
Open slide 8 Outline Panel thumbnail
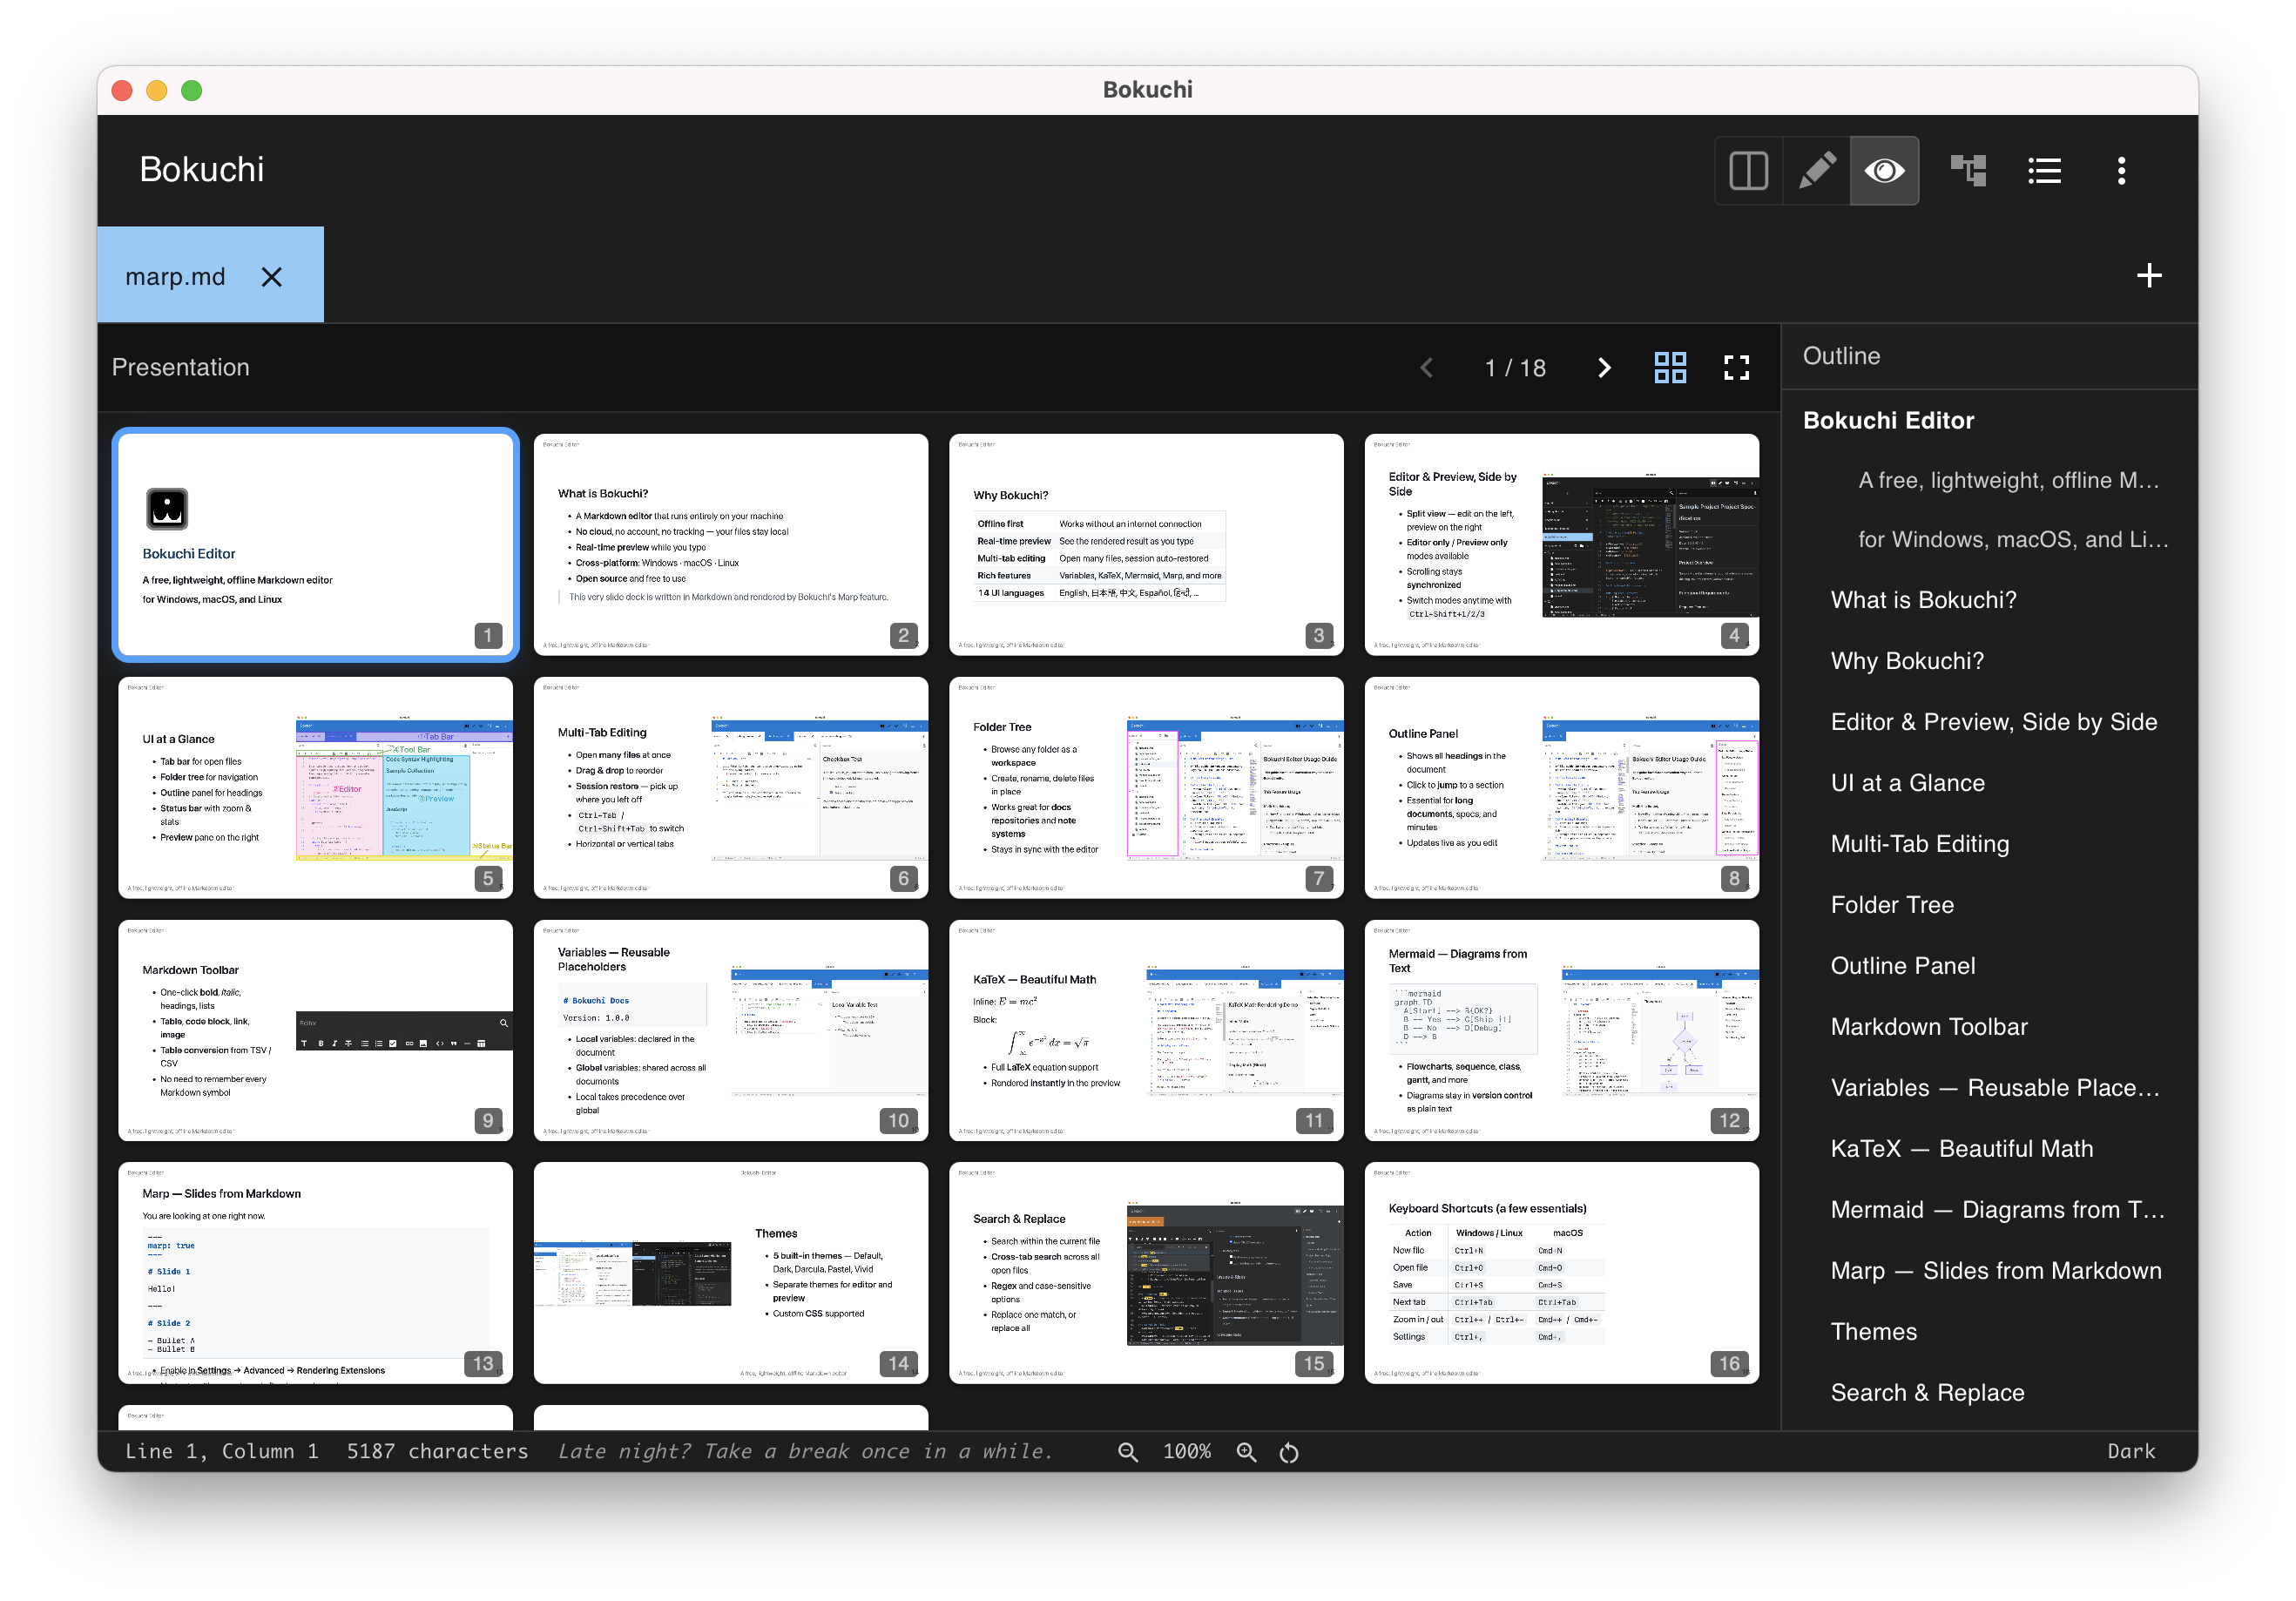click(1562, 788)
